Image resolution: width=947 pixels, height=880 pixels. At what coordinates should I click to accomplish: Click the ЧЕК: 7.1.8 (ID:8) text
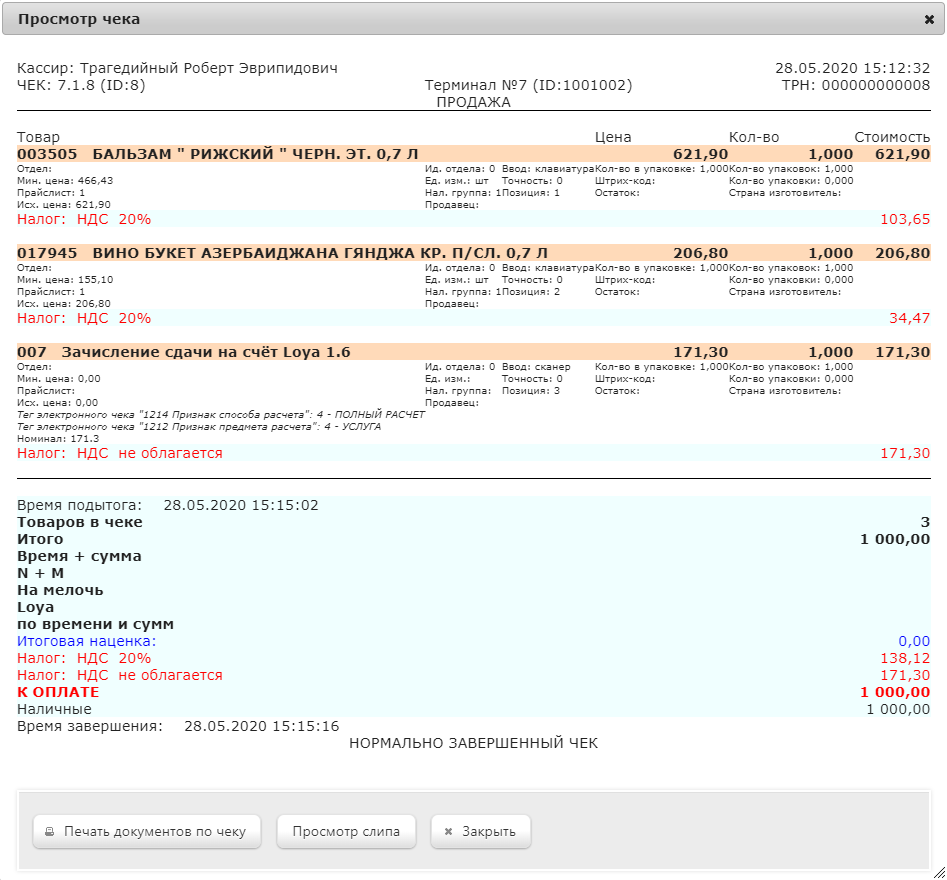81,85
